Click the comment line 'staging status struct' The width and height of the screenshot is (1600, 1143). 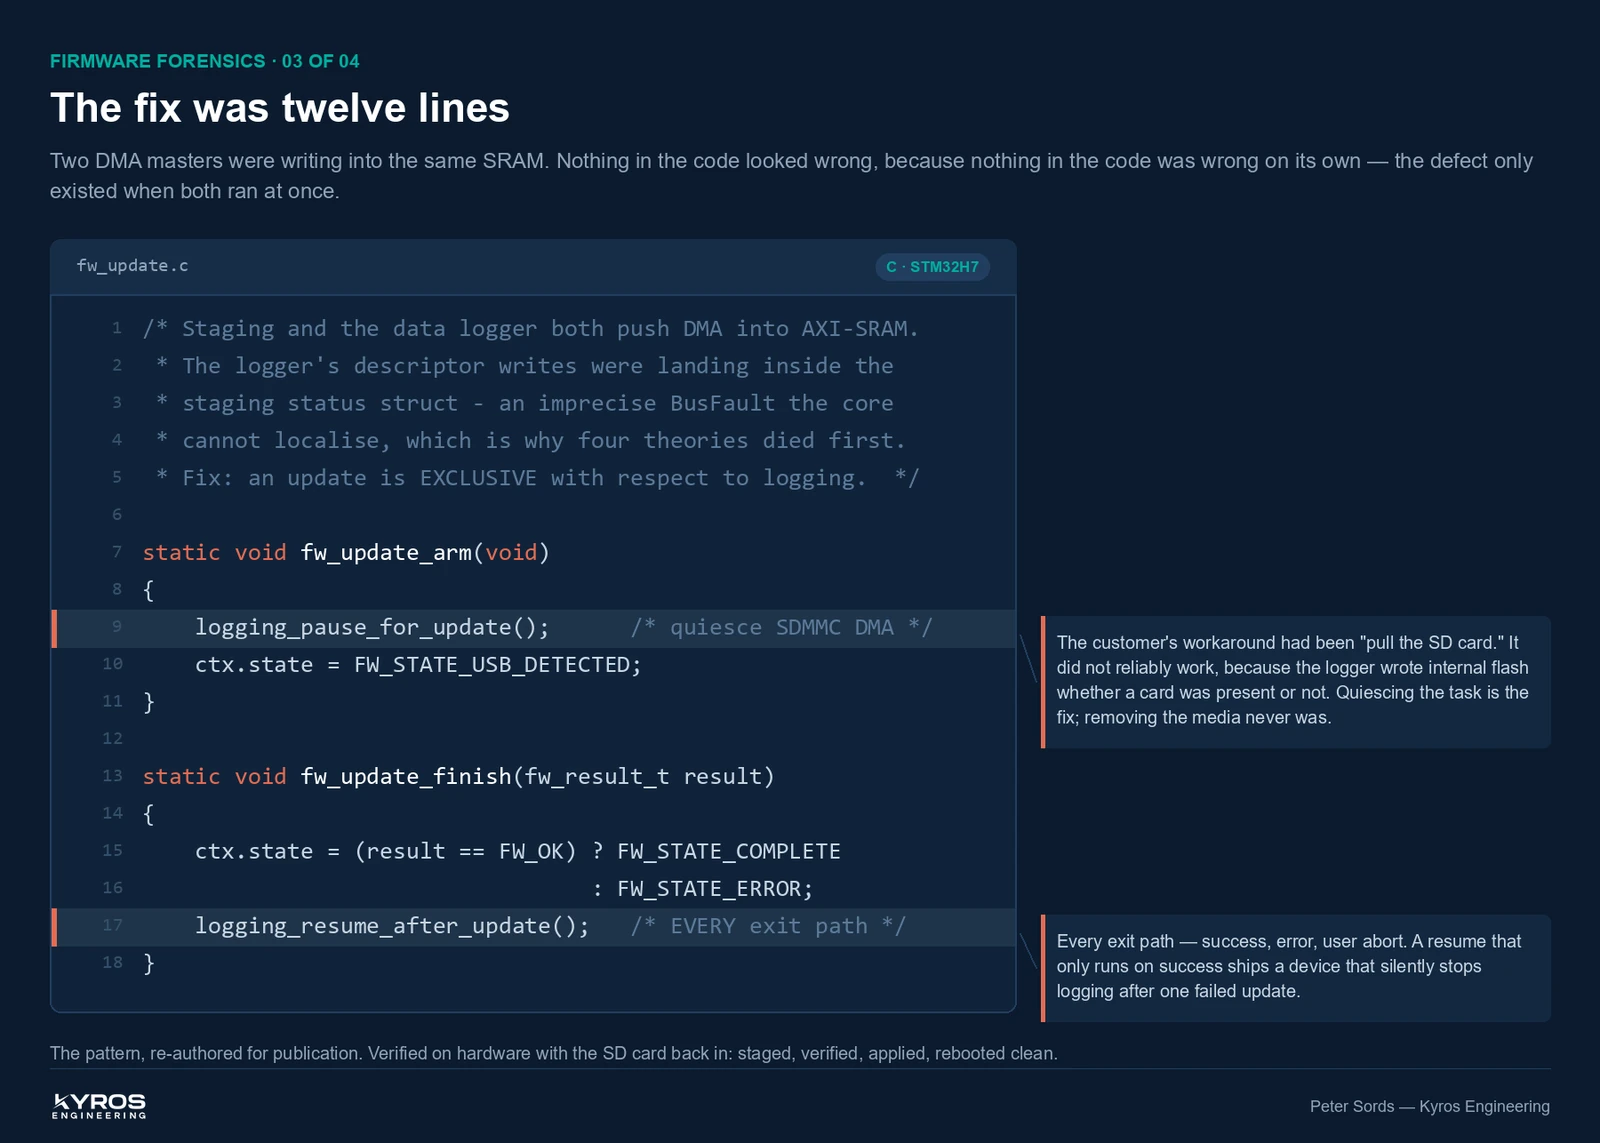[x=524, y=403]
